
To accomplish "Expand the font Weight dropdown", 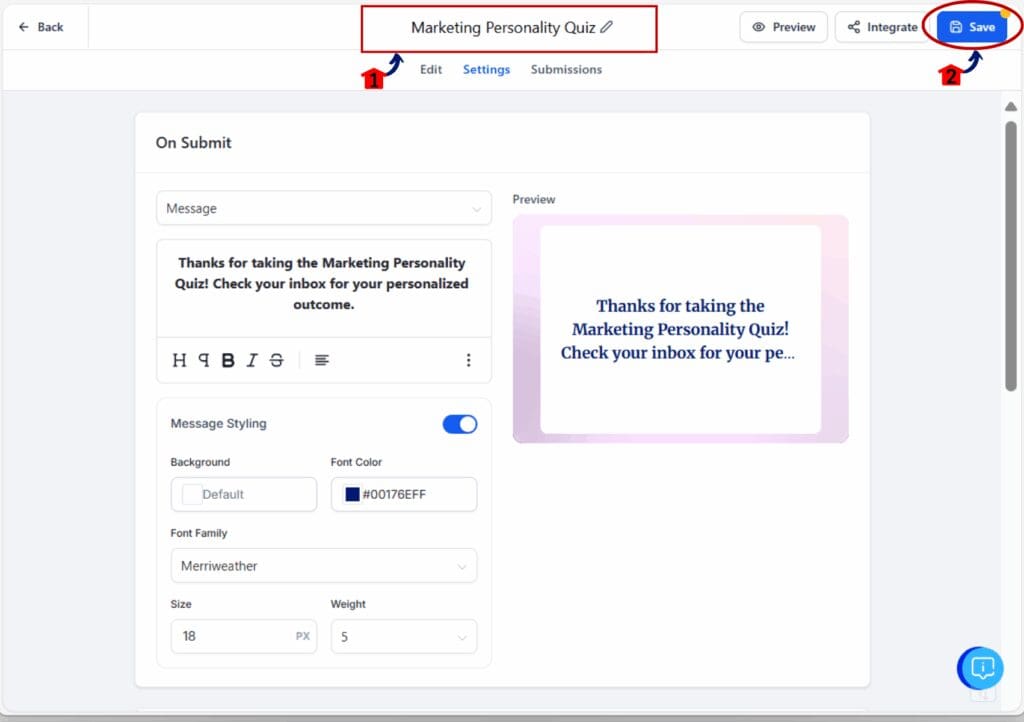I will click(x=403, y=637).
